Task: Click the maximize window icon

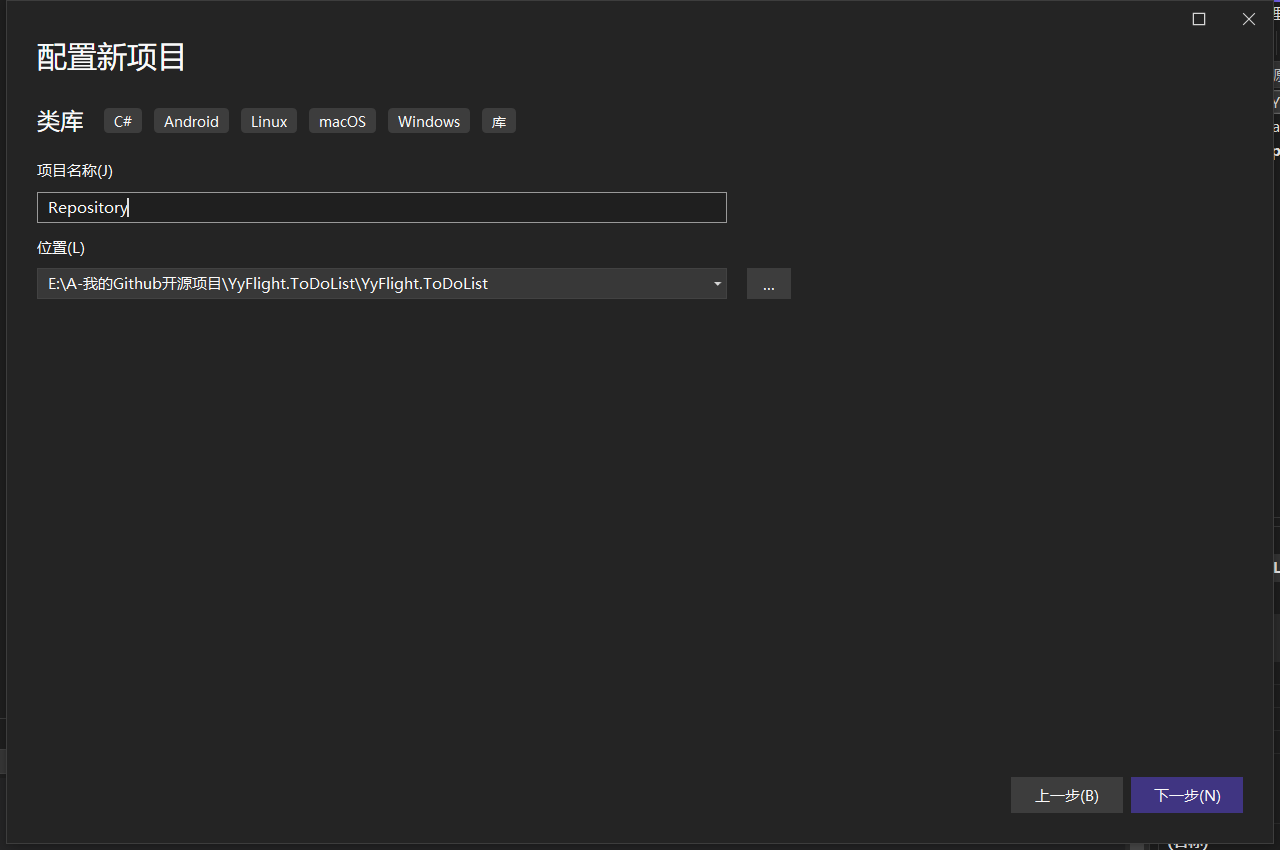Action: point(1199,19)
